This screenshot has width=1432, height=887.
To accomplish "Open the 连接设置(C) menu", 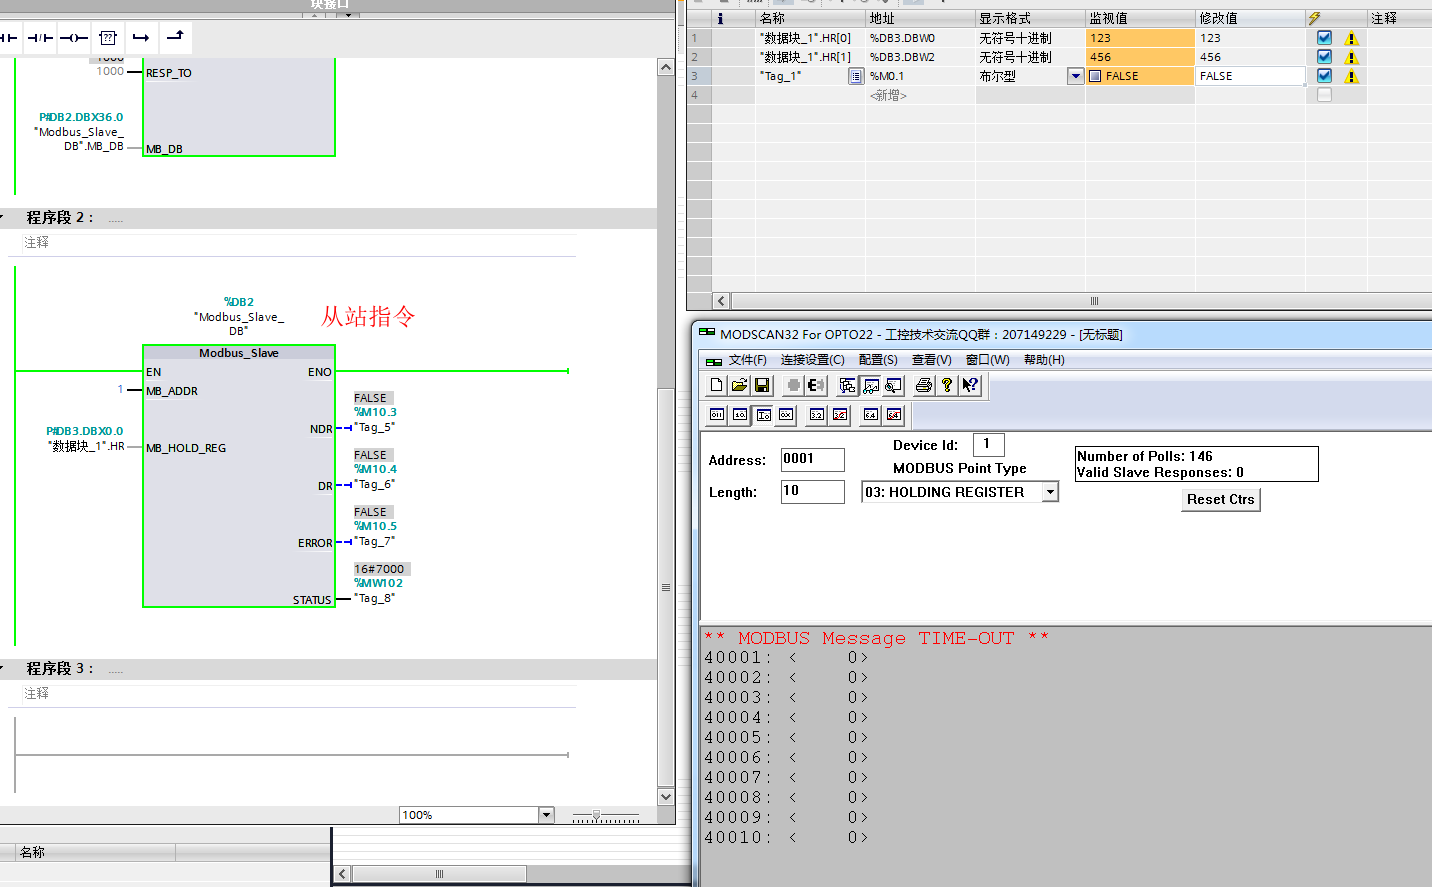I will (812, 360).
